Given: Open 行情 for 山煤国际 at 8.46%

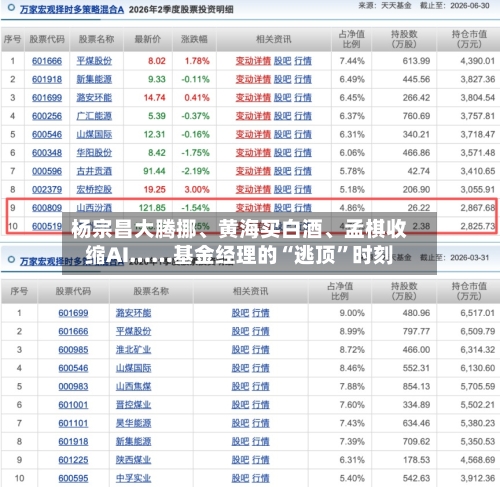Looking at the screenshot, I should click(x=261, y=368).
